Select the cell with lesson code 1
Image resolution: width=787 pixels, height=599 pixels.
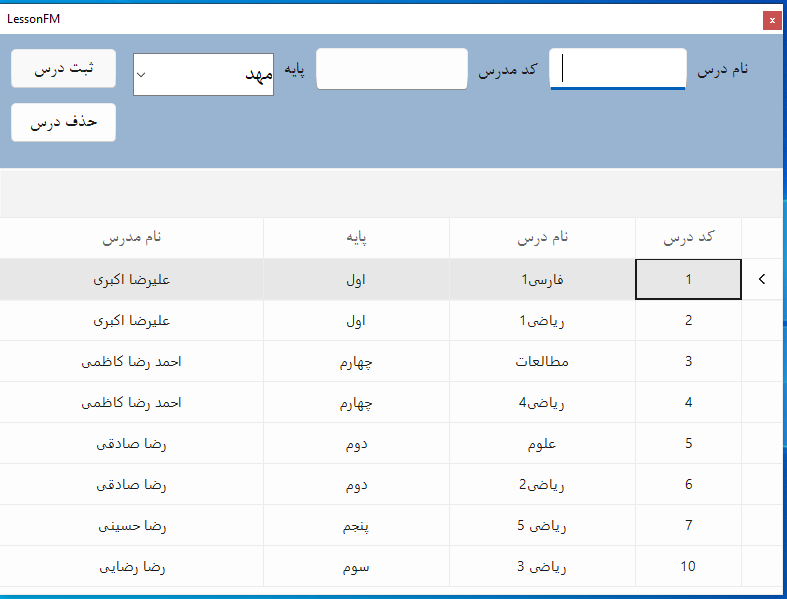688,280
